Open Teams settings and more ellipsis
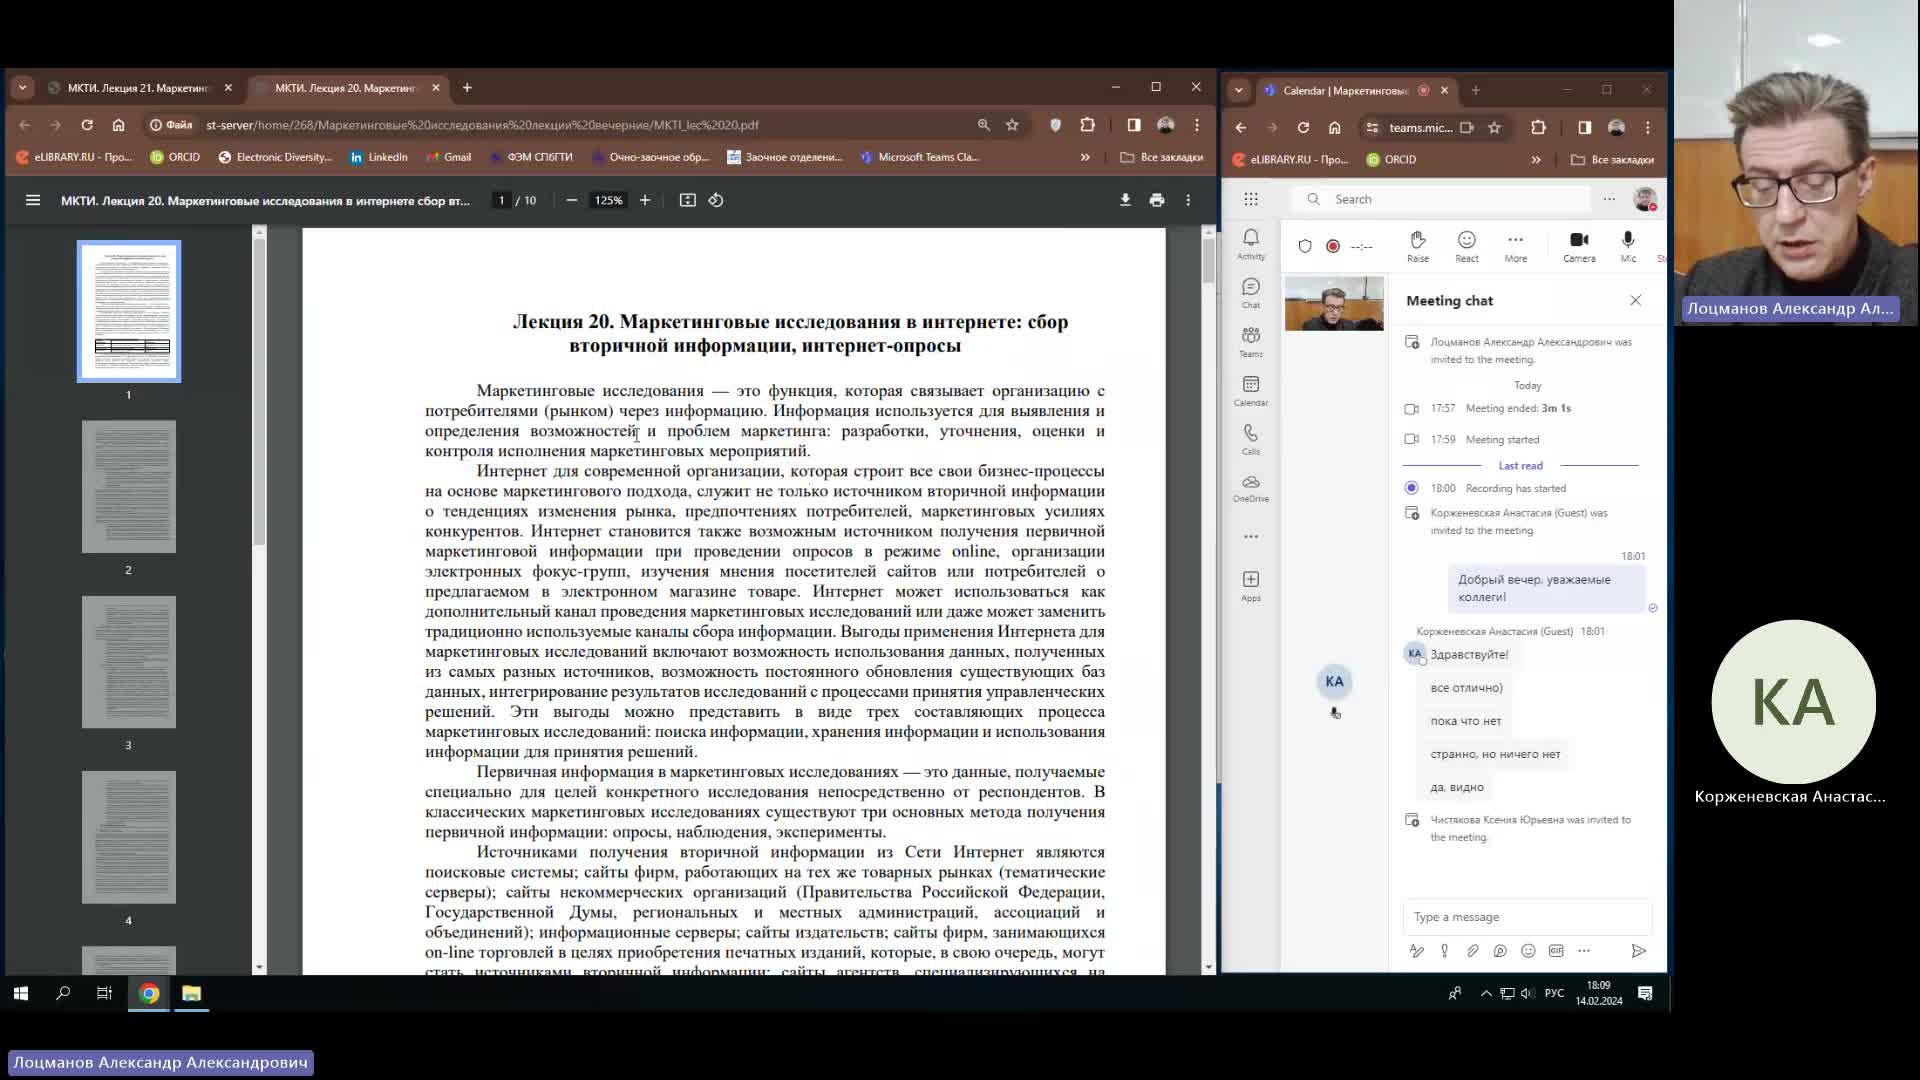 pyautogui.click(x=1609, y=199)
